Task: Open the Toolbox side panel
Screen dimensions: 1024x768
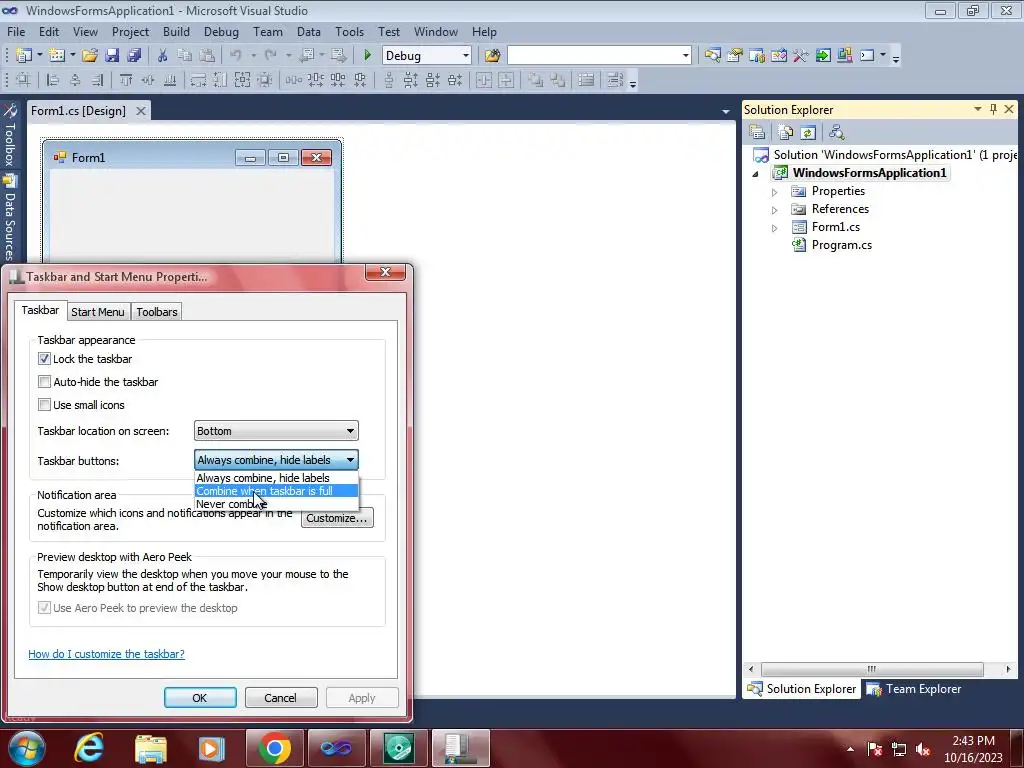Action: coord(9,135)
